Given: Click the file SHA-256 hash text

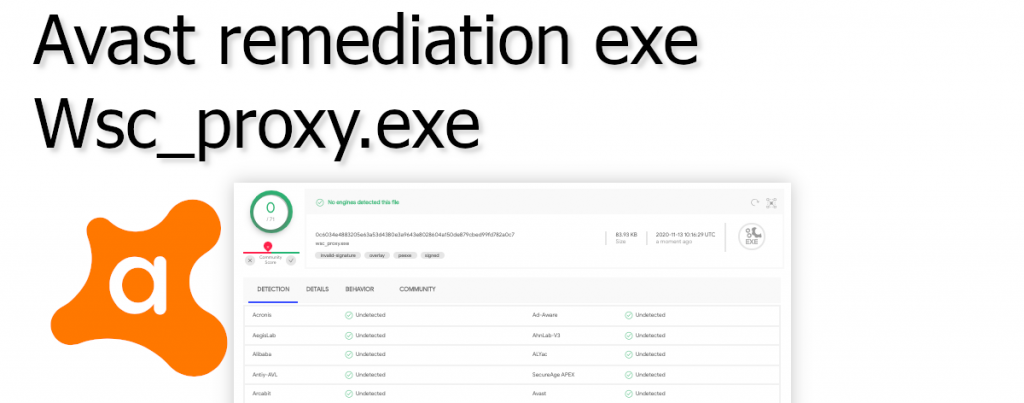Looking at the screenshot, I should click(414, 234).
